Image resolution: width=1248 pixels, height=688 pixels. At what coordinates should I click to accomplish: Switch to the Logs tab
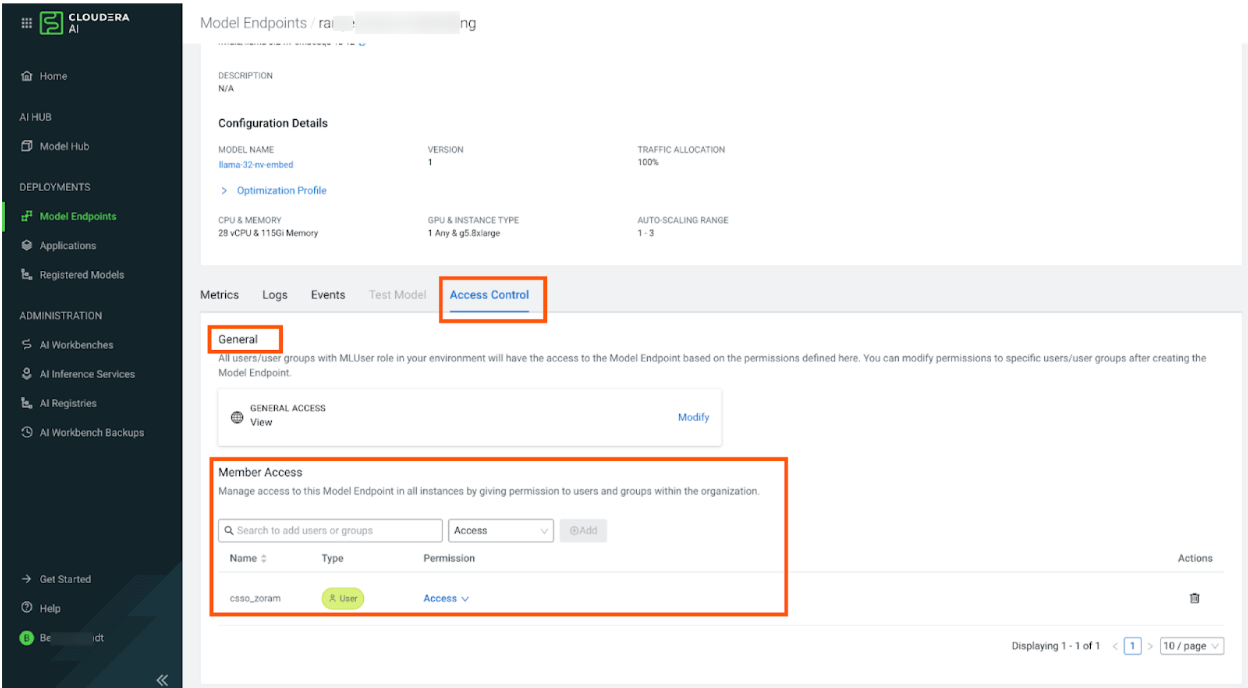coord(275,295)
